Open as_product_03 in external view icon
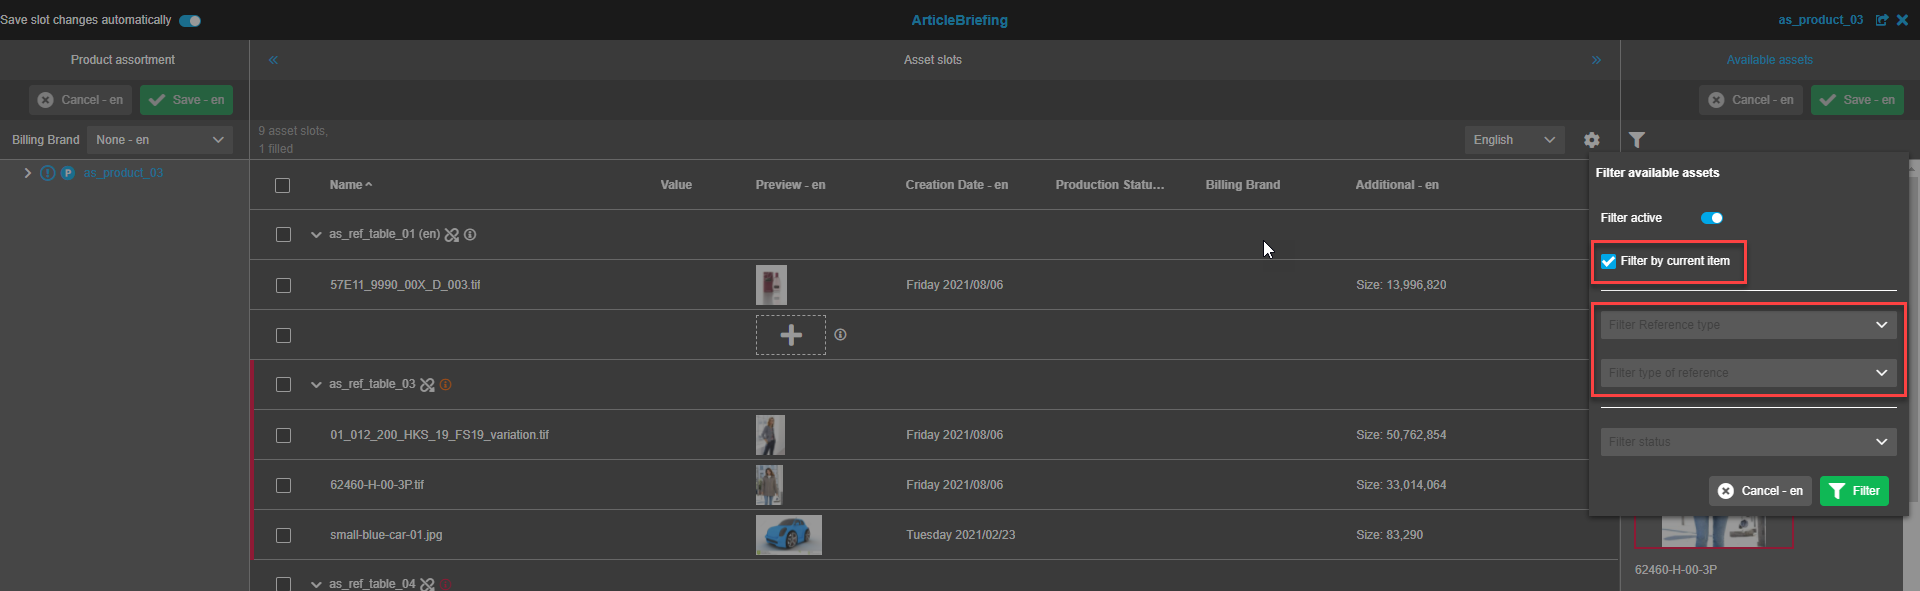This screenshot has width=1920, height=591. [1881, 20]
